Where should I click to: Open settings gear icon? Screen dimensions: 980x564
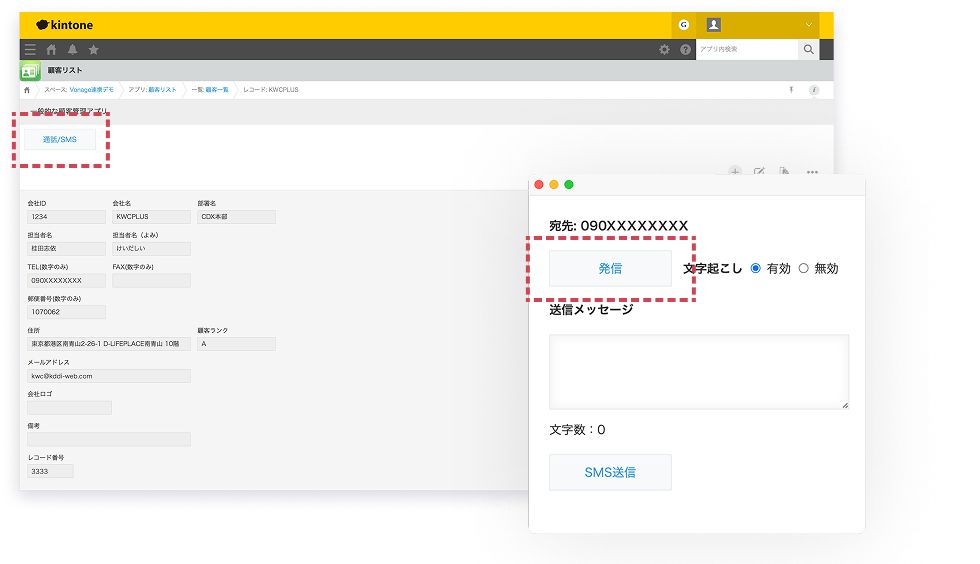click(x=664, y=49)
